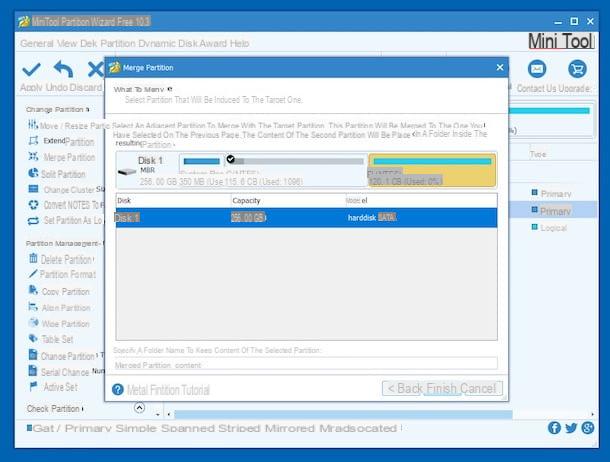Select Change Cluster Size in the sidebar
This screenshot has height=462, width=610.
(66, 189)
